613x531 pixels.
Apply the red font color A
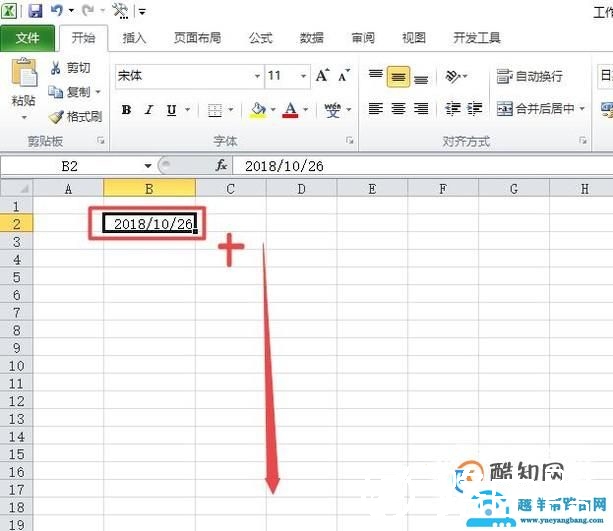[x=290, y=110]
